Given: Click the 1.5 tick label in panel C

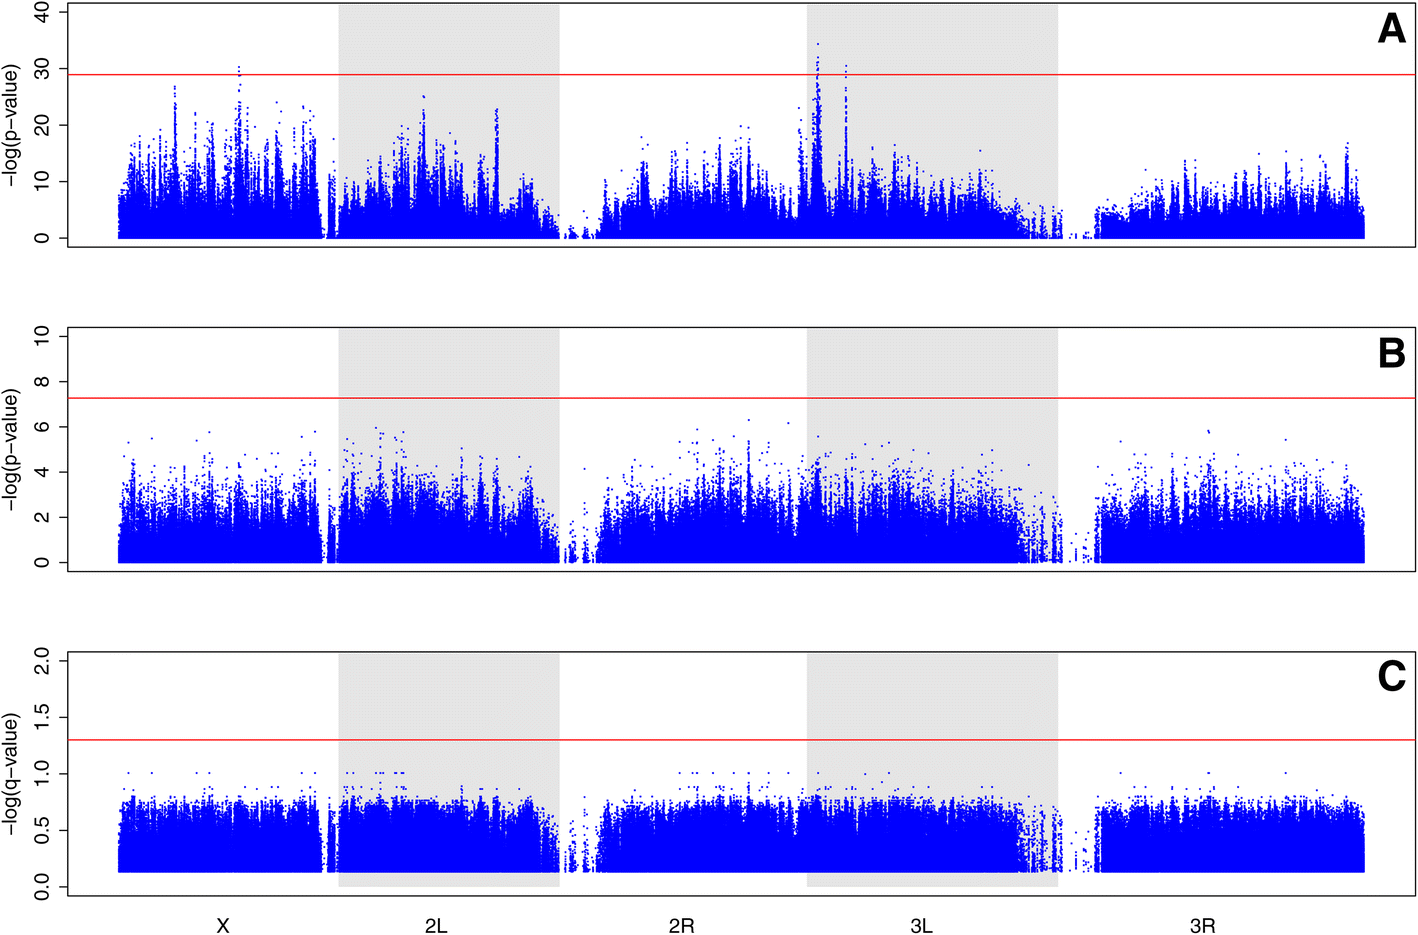Looking at the screenshot, I should [x=43, y=717].
